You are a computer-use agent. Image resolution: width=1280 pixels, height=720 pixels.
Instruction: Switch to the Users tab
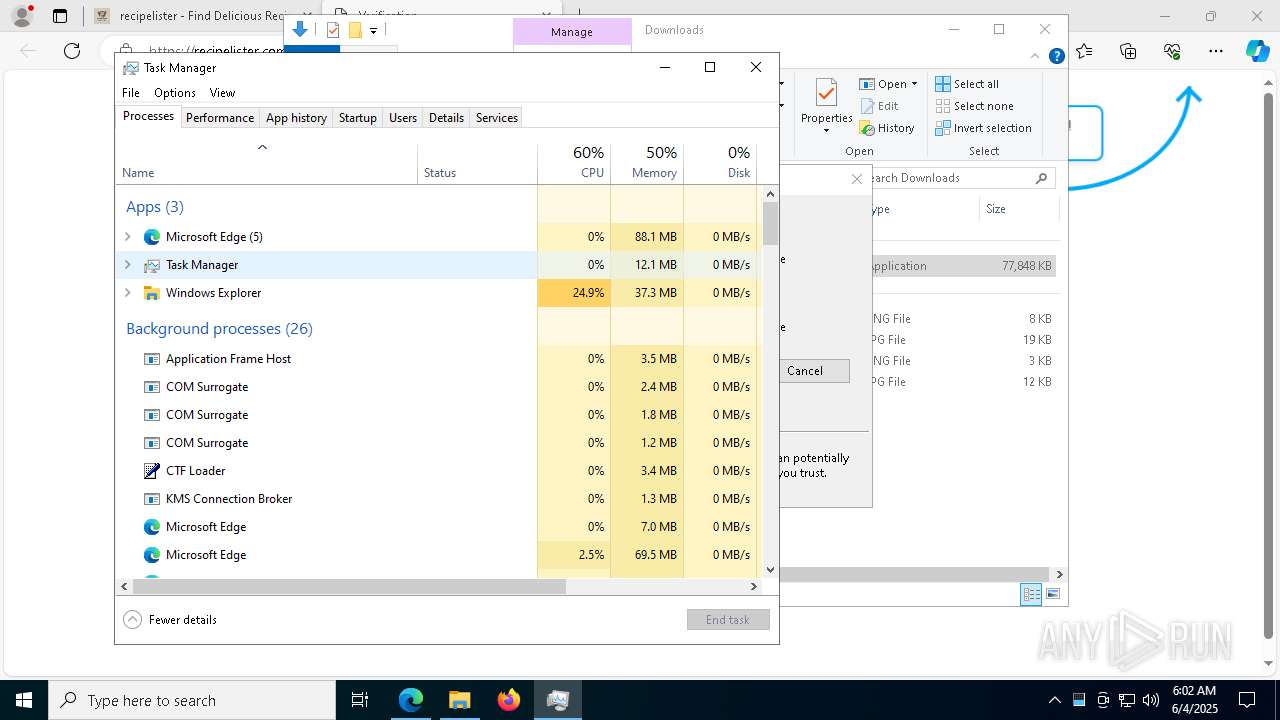[x=403, y=118]
